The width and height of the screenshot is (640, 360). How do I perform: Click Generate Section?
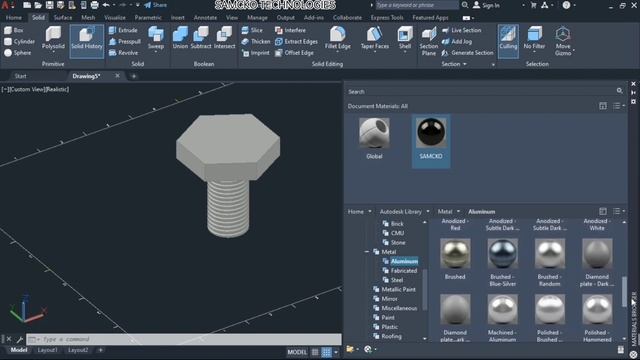(468, 53)
